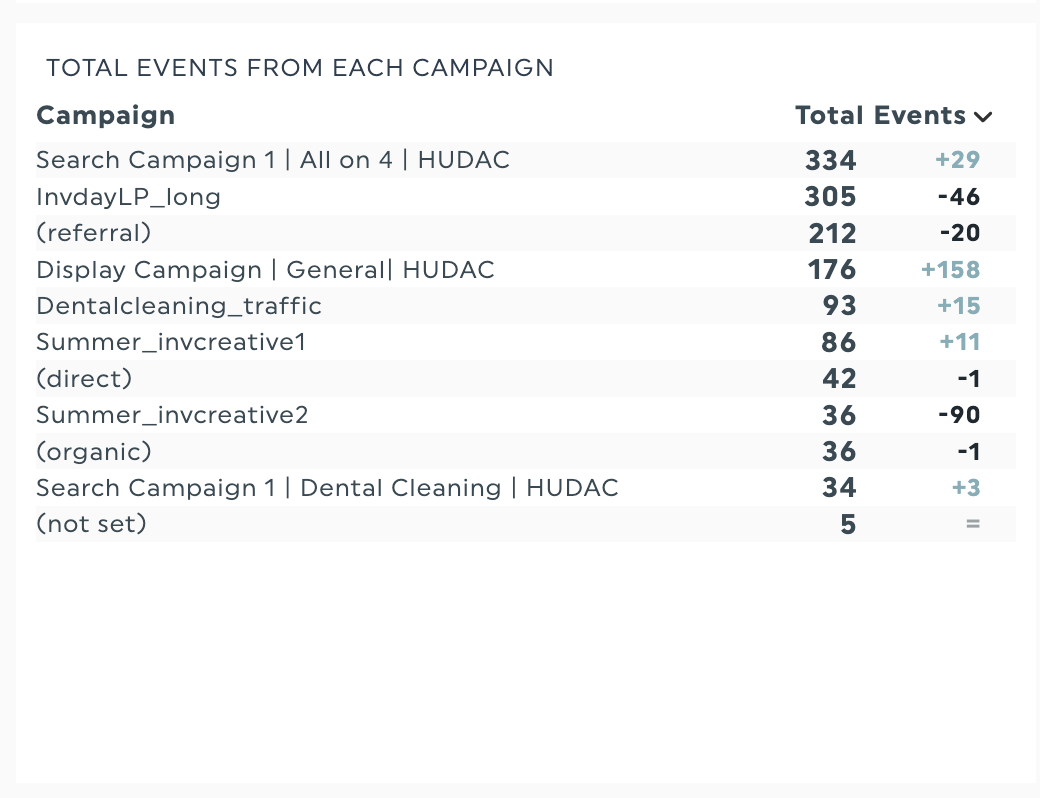Screen dimensions: 1040x798
Task: Click the Total Events From Each Campaign title
Action: point(300,68)
